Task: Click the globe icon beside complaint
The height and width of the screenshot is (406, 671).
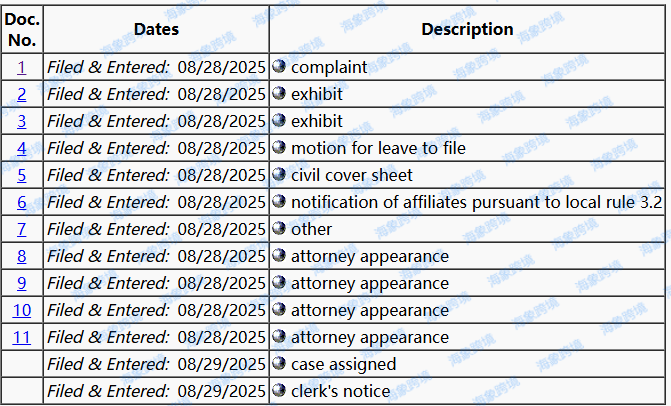Action: [x=279, y=67]
